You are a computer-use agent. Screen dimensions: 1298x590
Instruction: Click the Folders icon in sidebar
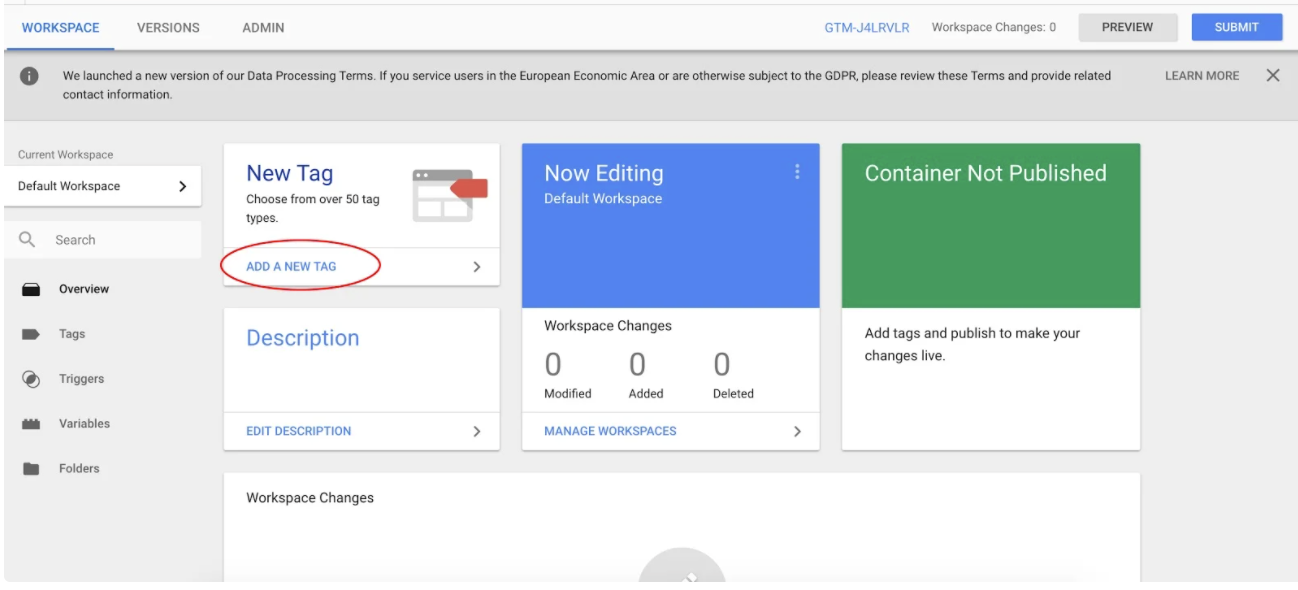[31, 468]
